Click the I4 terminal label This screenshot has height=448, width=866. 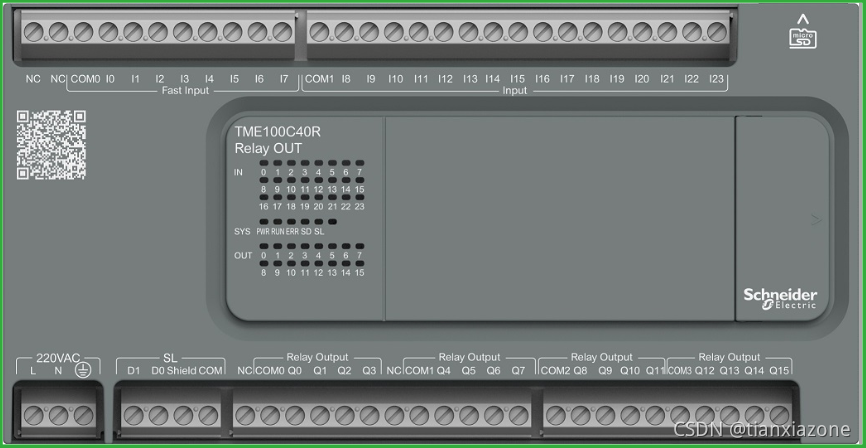(x=209, y=79)
